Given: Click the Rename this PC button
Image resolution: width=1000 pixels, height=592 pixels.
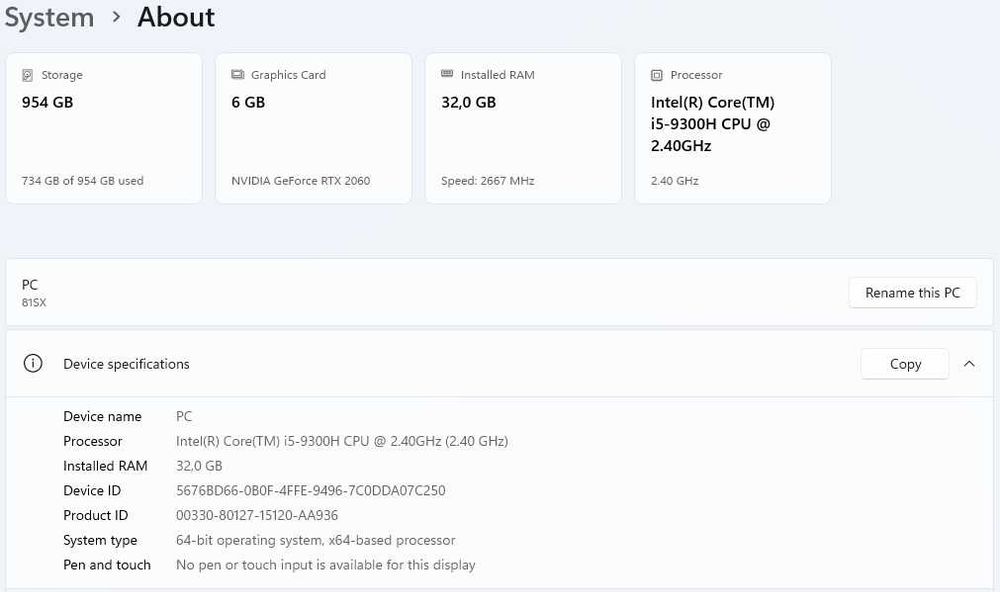Looking at the screenshot, I should click(912, 293).
